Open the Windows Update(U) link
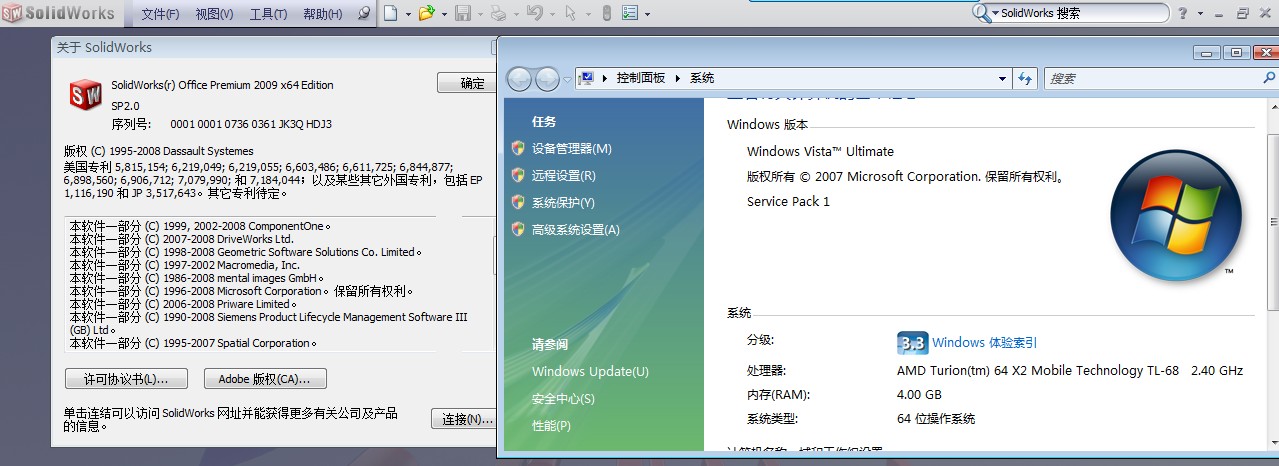Viewport: 1279px width, 466px height. (590, 371)
